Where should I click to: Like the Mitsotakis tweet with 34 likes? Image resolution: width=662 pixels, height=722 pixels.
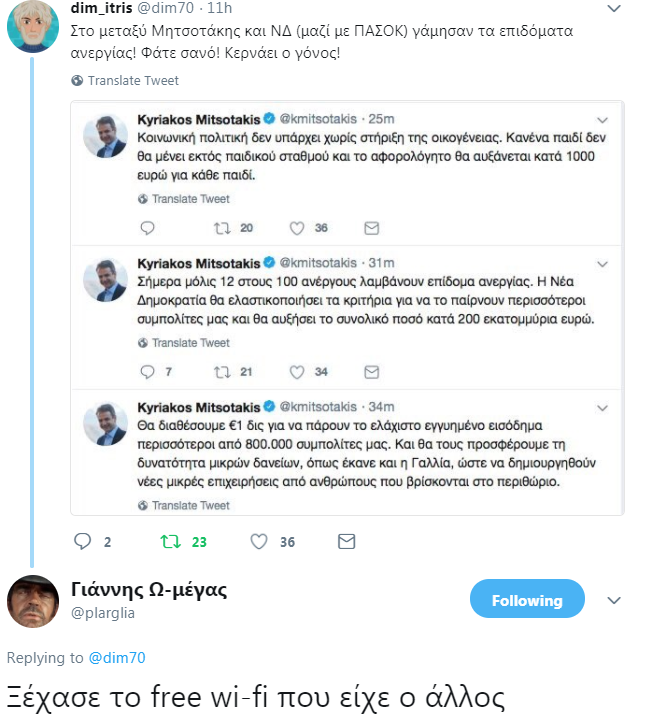pos(296,372)
